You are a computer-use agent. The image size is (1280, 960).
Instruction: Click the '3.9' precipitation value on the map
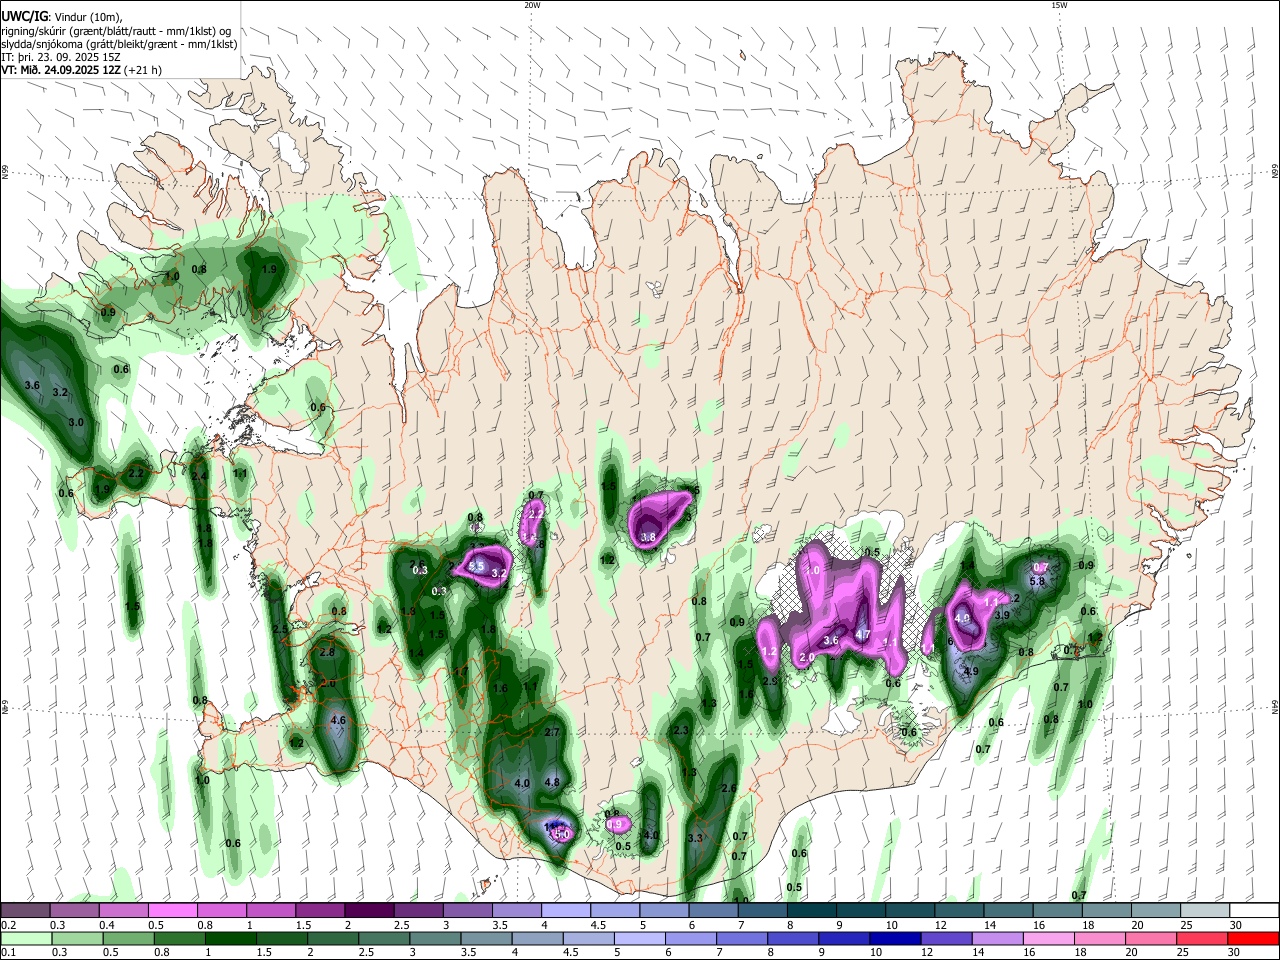(x=1002, y=615)
